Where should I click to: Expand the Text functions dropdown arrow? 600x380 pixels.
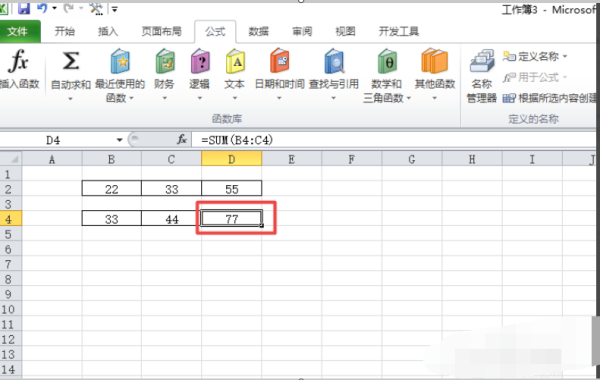tap(235, 99)
